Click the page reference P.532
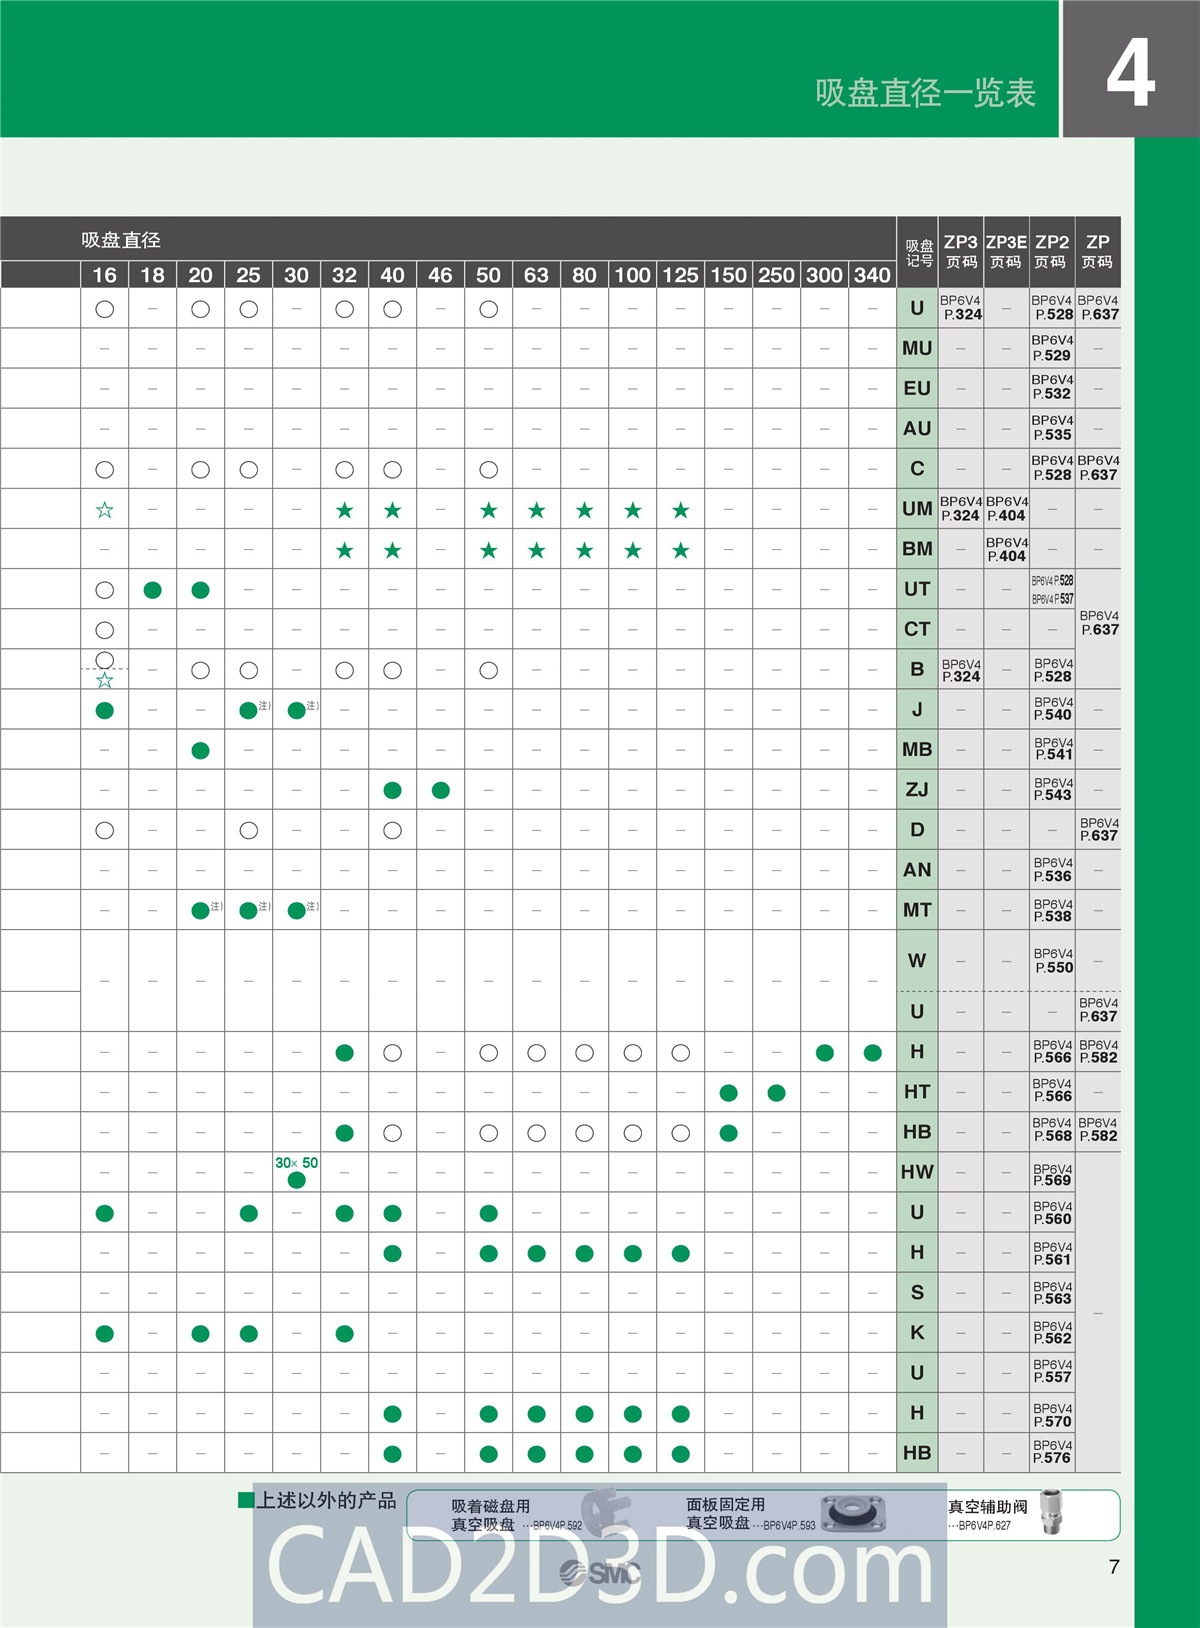This screenshot has height=1628, width=1200. 1052,394
